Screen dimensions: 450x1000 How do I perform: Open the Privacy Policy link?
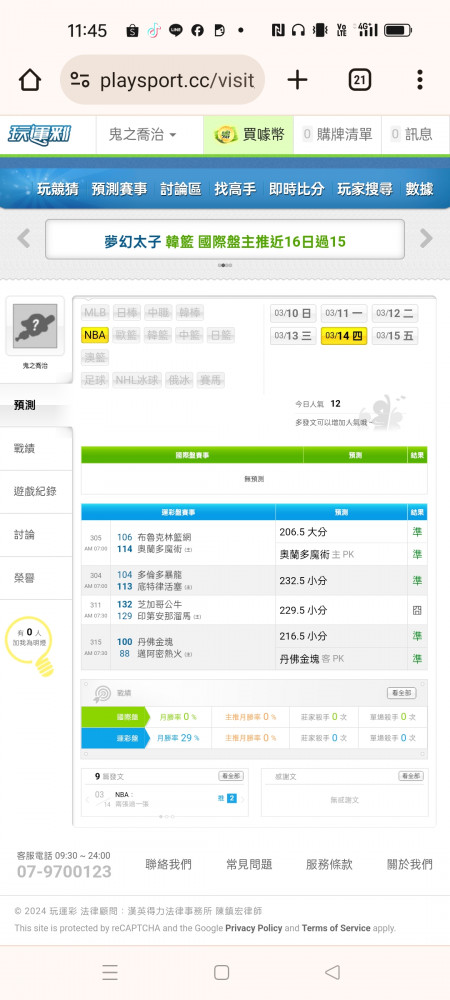pyautogui.click(x=254, y=928)
